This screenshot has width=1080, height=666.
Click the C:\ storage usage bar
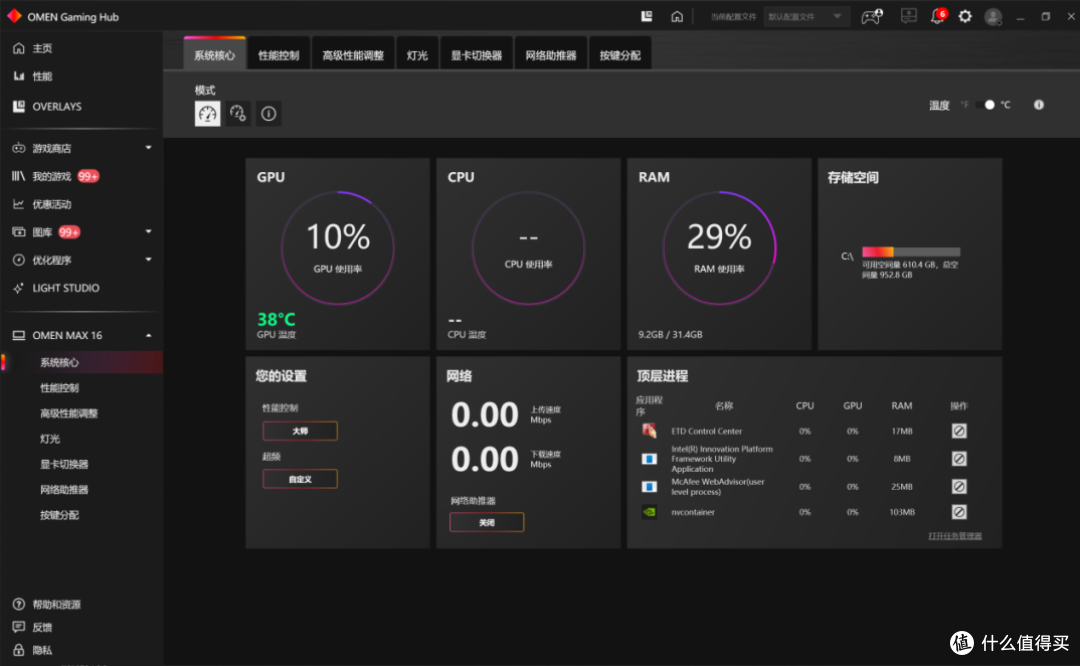pyautogui.click(x=911, y=252)
